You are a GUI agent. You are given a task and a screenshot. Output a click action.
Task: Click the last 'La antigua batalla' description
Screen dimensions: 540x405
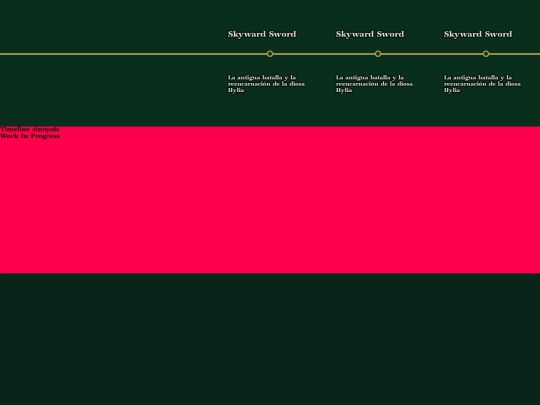tap(482, 84)
